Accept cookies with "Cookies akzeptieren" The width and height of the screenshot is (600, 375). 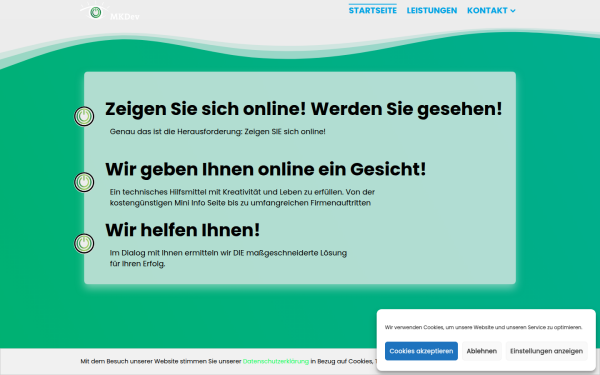421,351
